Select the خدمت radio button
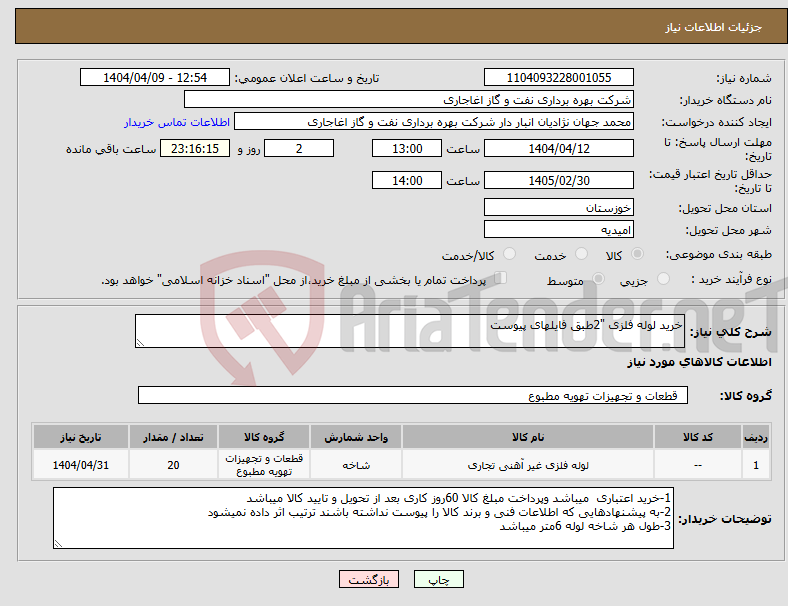This screenshot has width=788, height=606. (x=581, y=254)
